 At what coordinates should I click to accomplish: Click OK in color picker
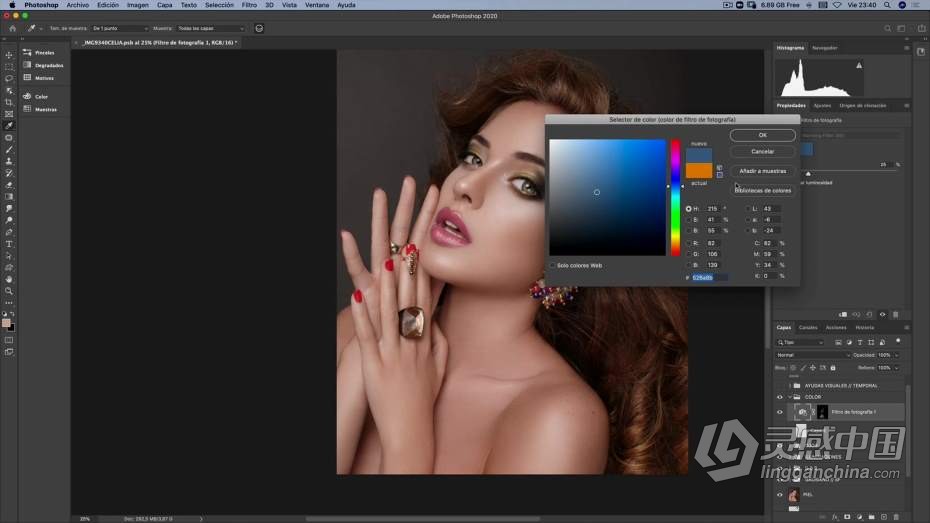click(x=762, y=135)
